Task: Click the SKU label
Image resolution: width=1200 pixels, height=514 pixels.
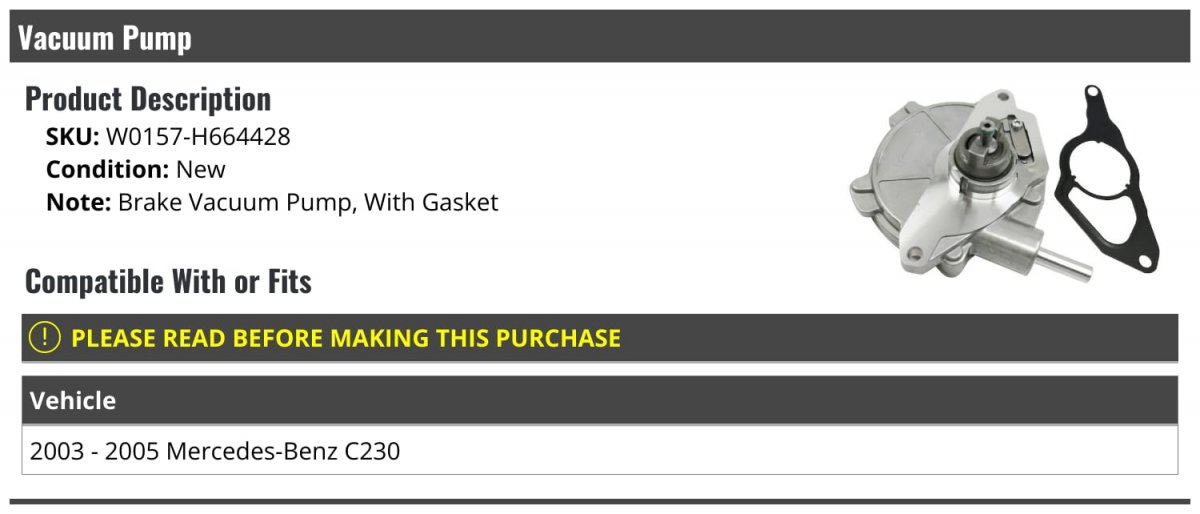Action: (x=72, y=137)
